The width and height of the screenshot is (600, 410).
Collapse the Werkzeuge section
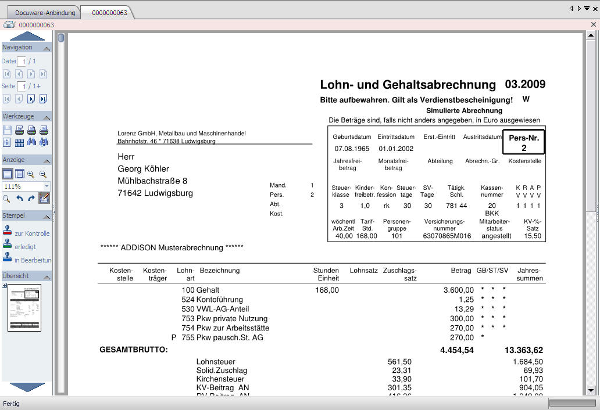pyautogui.click(x=46, y=117)
